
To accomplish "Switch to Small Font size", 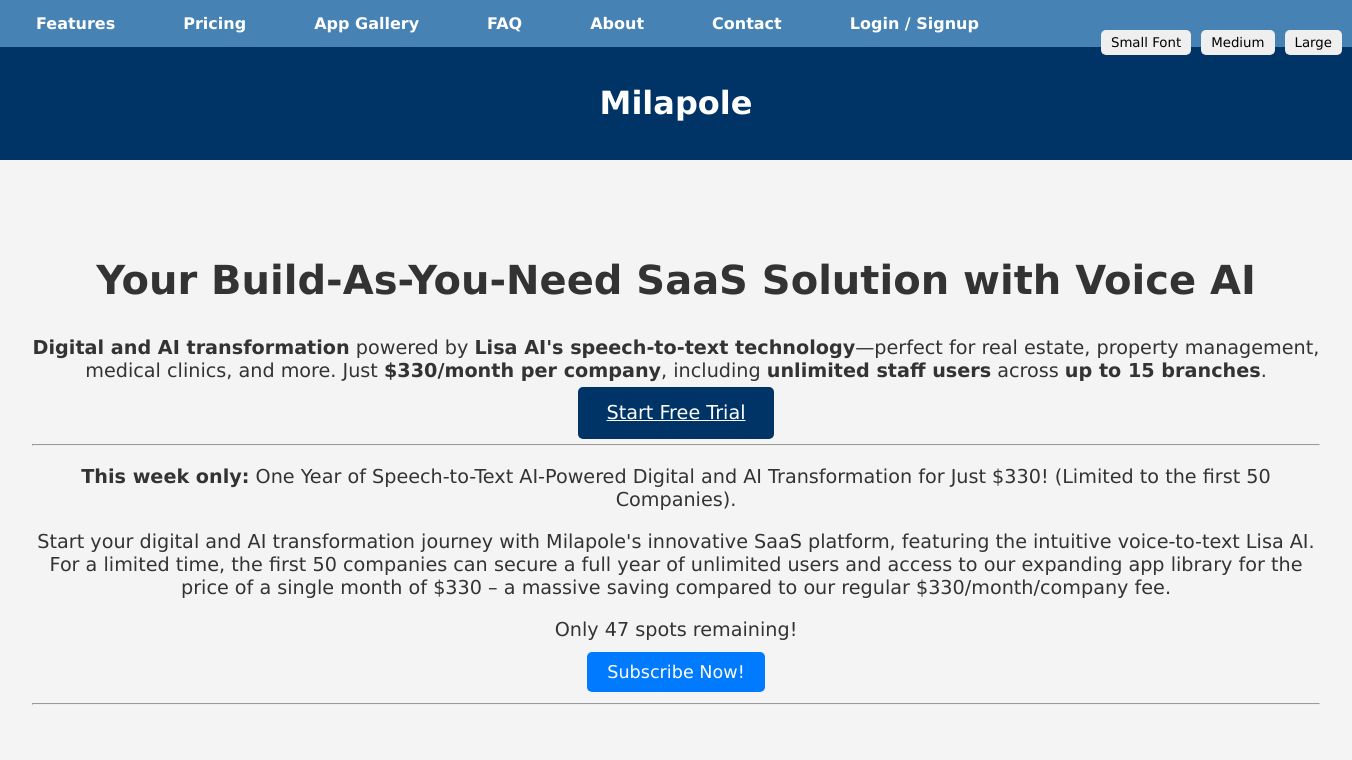I will pos(1145,42).
